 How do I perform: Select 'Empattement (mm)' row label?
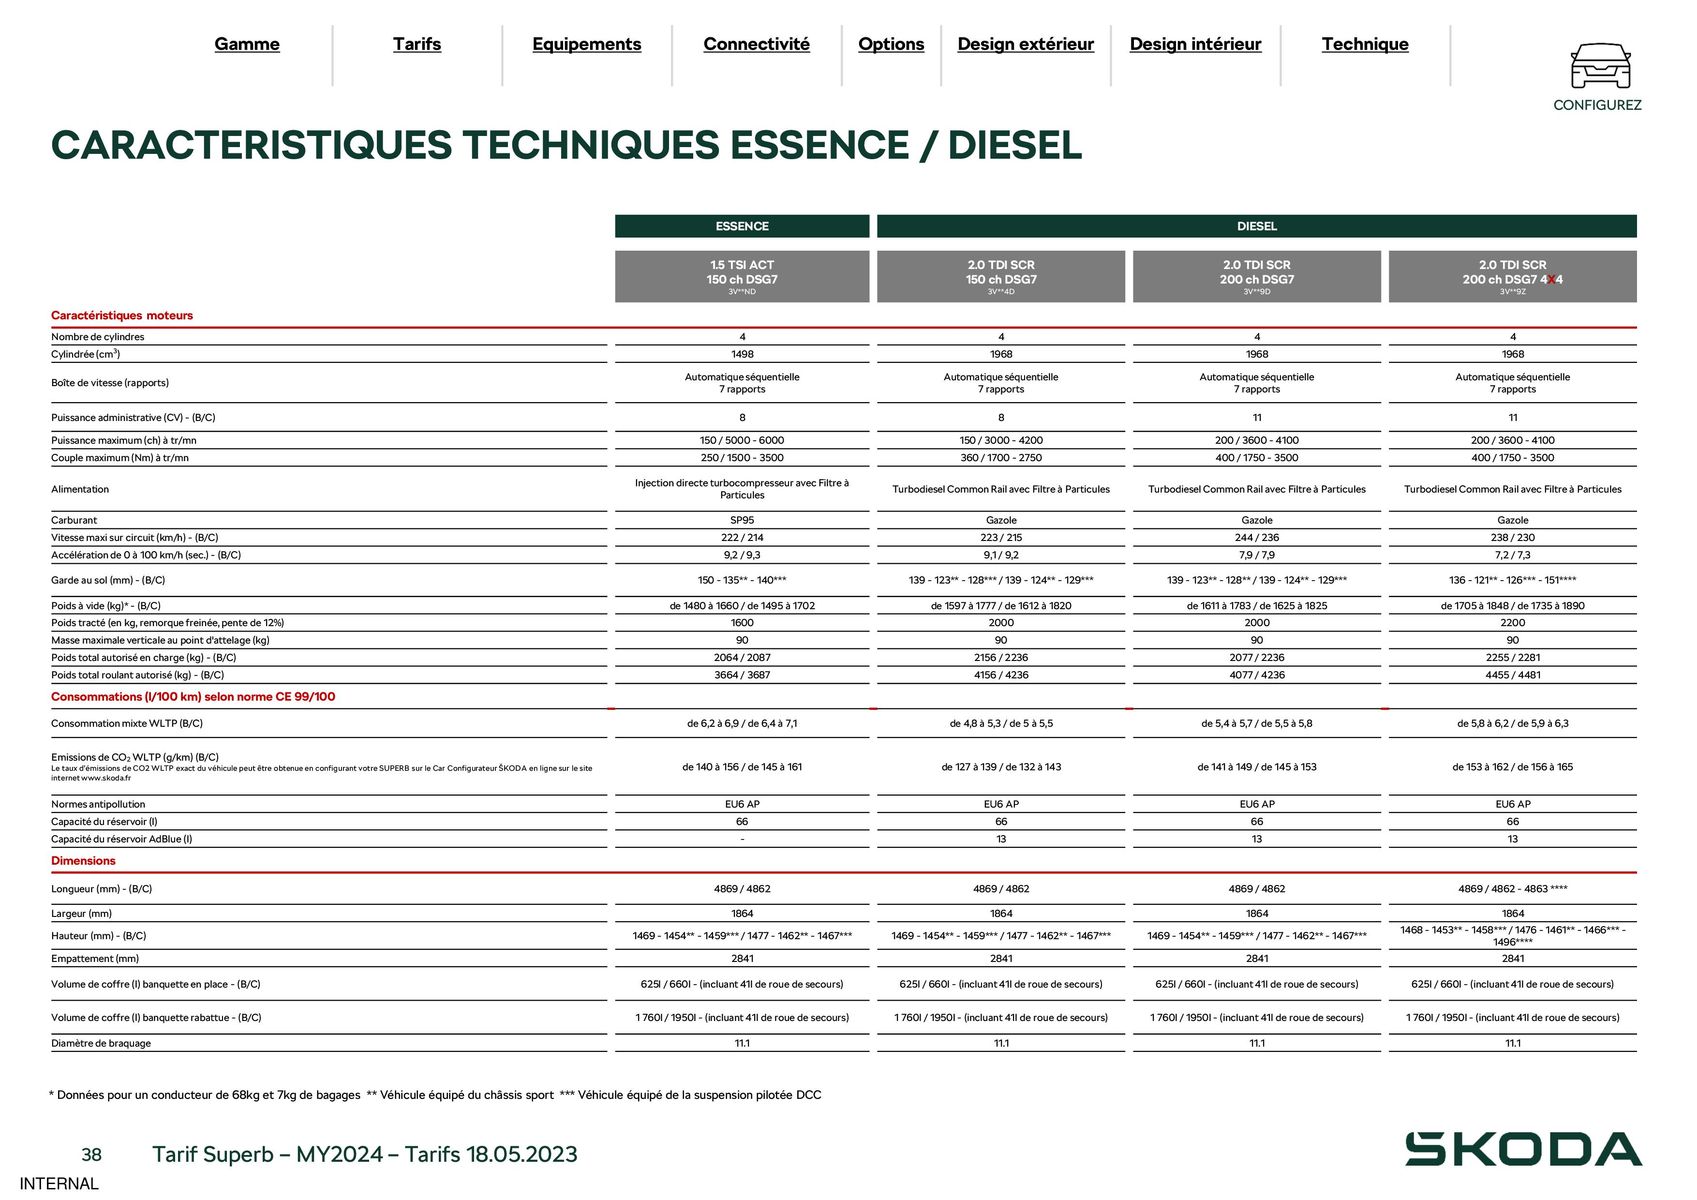[x=95, y=959]
